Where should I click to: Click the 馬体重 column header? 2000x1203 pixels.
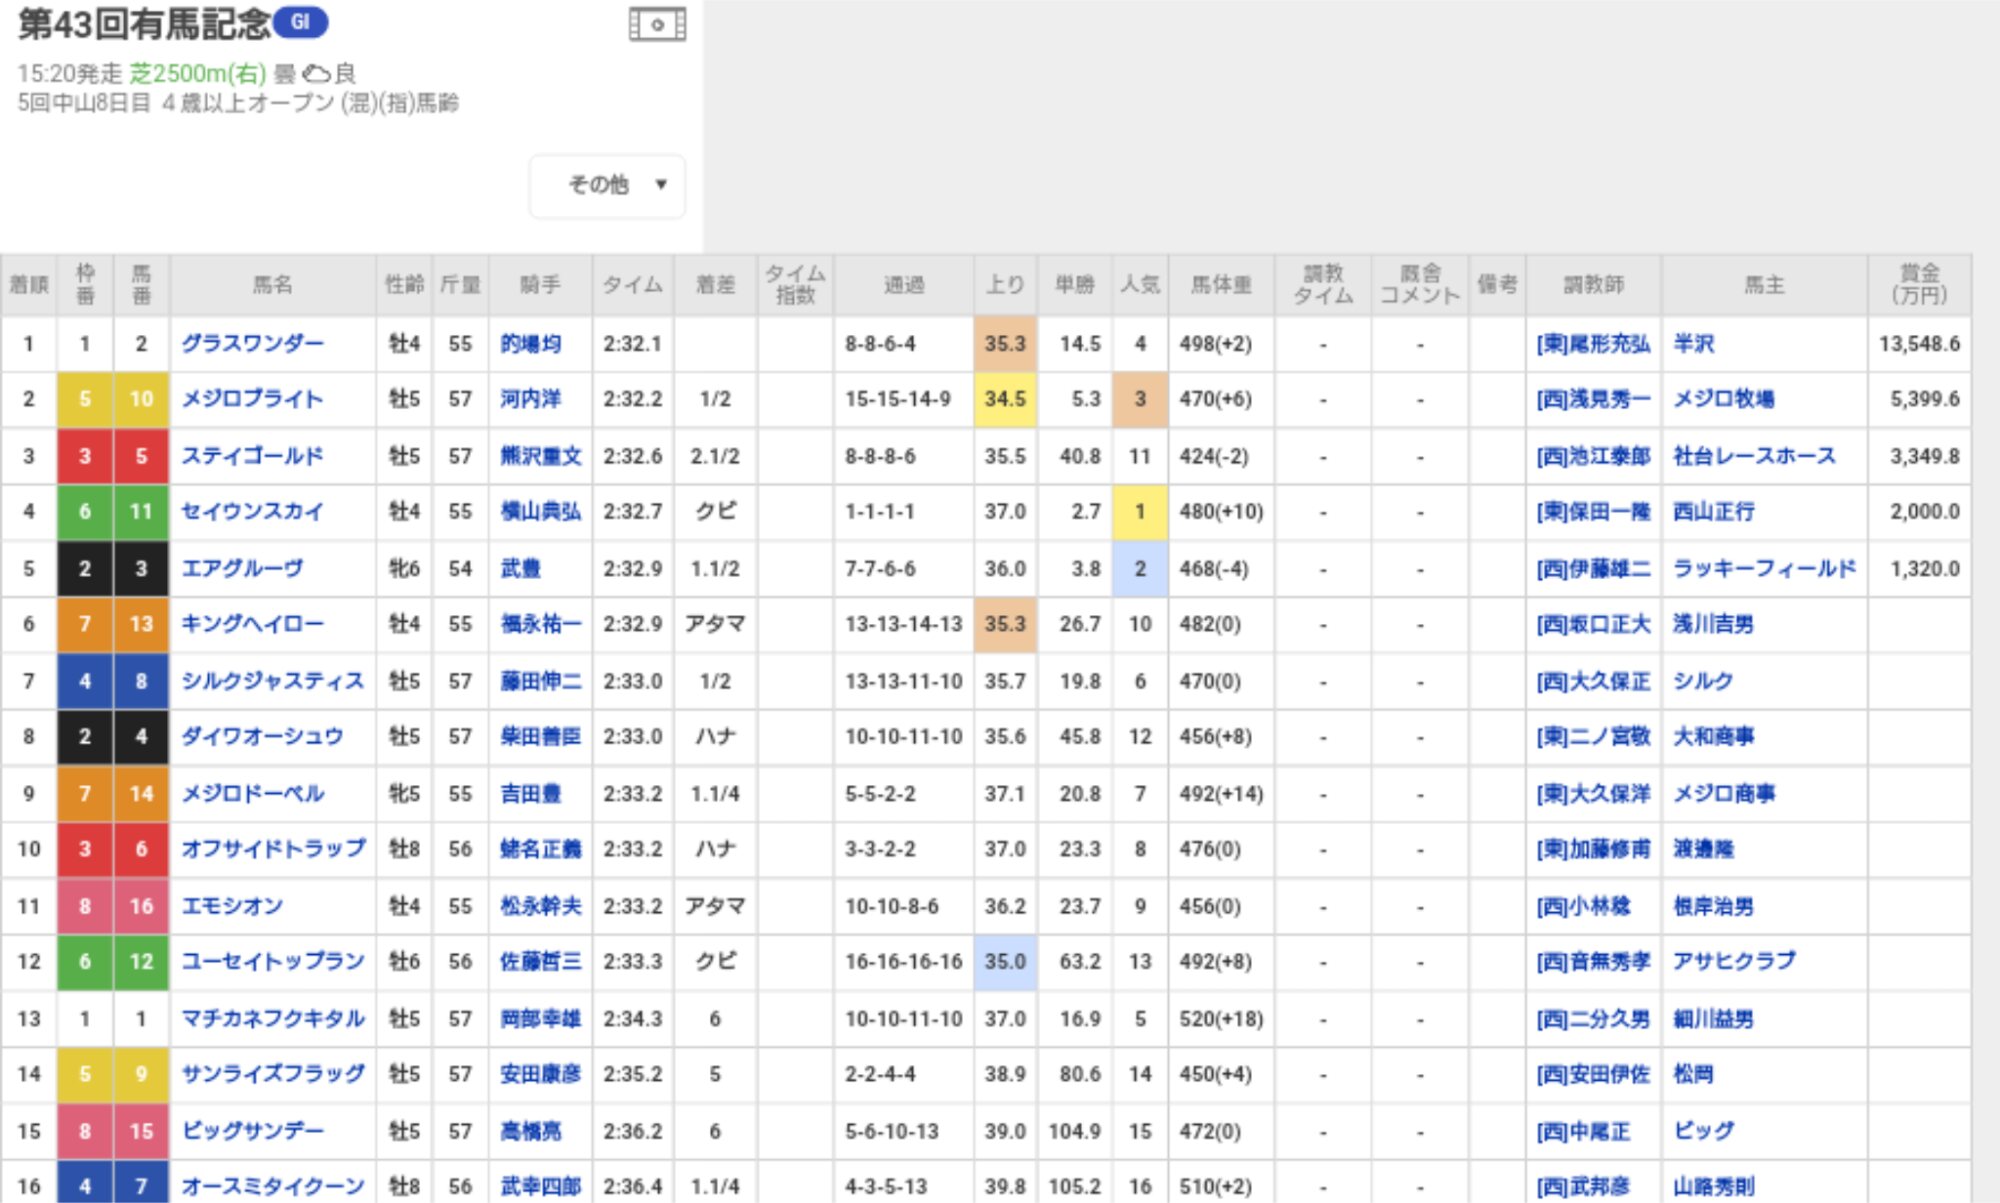click(1221, 285)
